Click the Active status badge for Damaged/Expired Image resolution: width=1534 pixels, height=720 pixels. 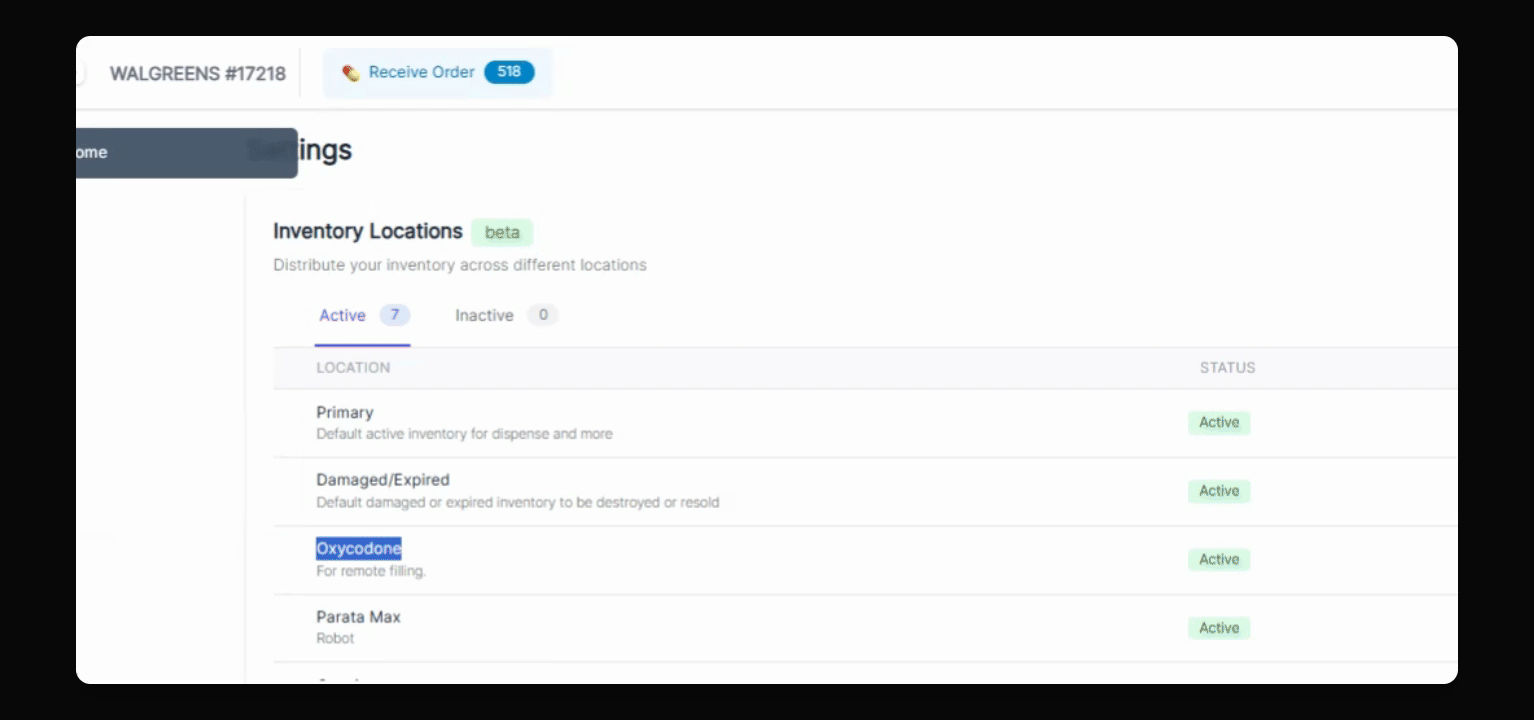[x=1219, y=491]
